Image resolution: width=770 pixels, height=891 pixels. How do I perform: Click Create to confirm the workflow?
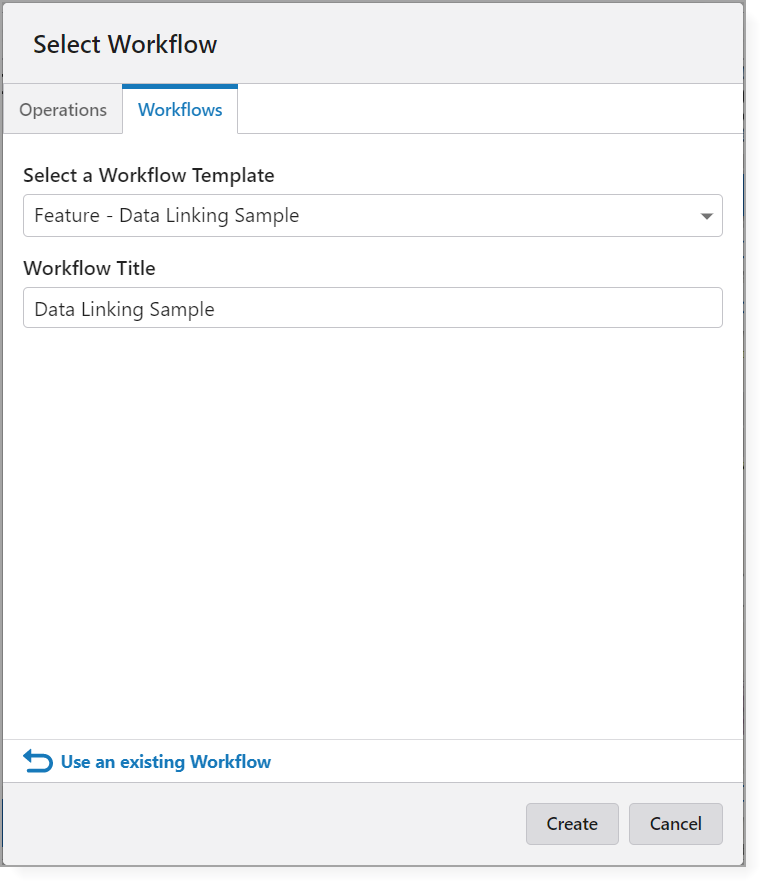coord(572,824)
